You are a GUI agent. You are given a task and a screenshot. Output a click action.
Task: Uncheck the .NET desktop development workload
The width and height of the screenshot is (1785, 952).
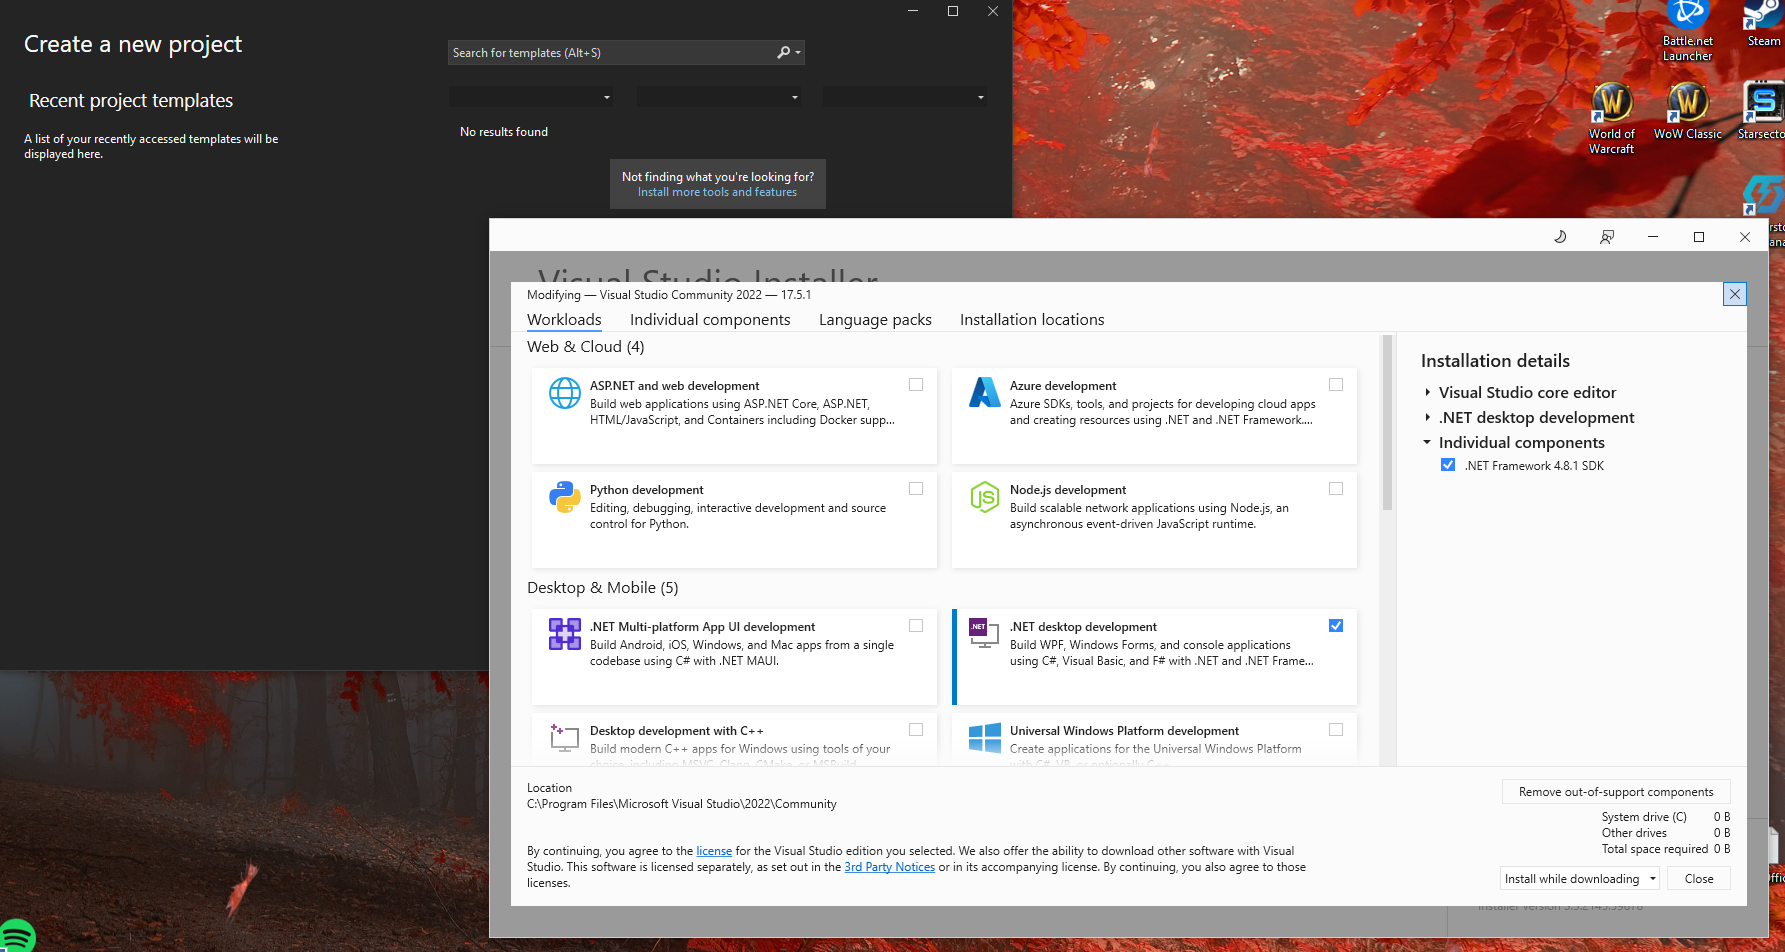[1336, 626]
